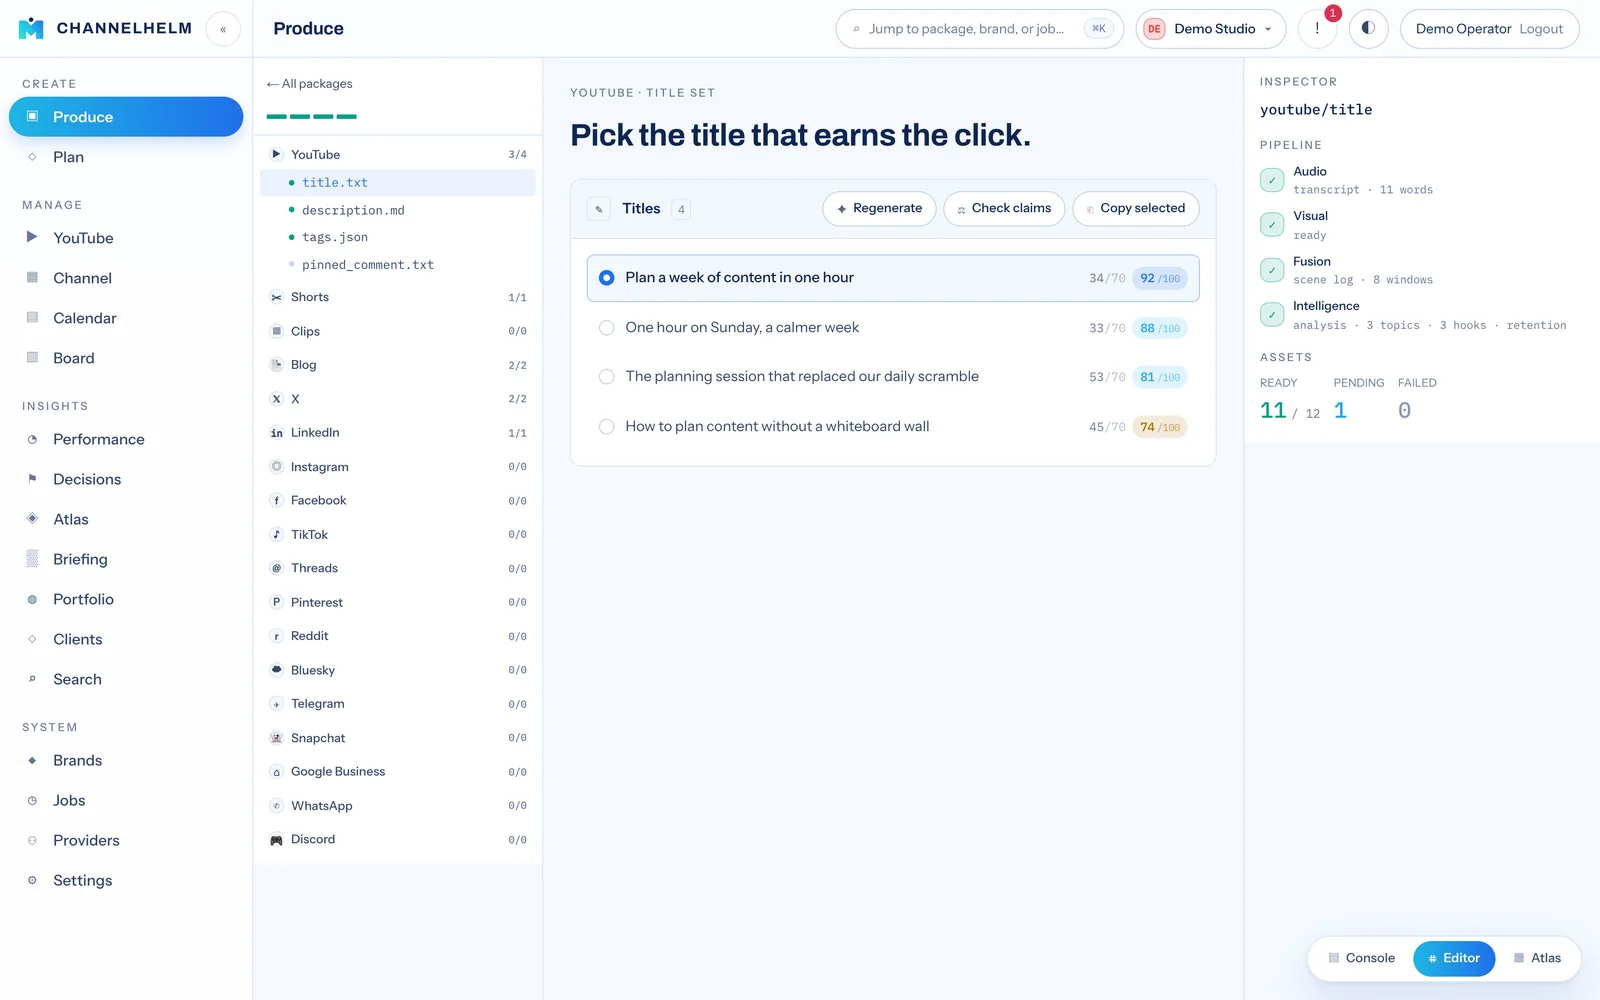Click the TikTok icon in the package list
The width and height of the screenshot is (1600, 1000).
[x=277, y=535]
